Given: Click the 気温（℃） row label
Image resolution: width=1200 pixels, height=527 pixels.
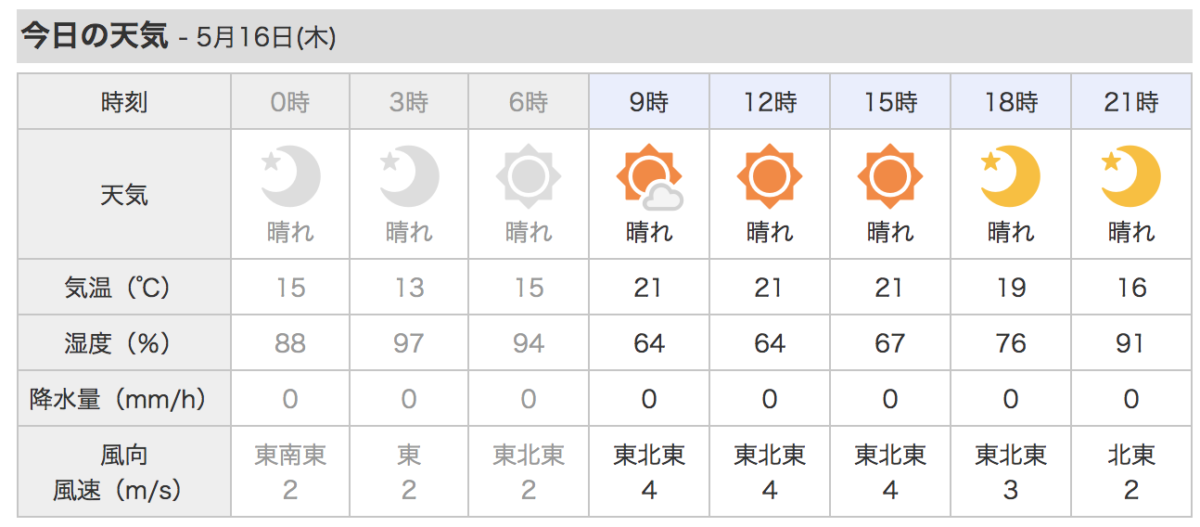Looking at the screenshot, I should 124,288.
